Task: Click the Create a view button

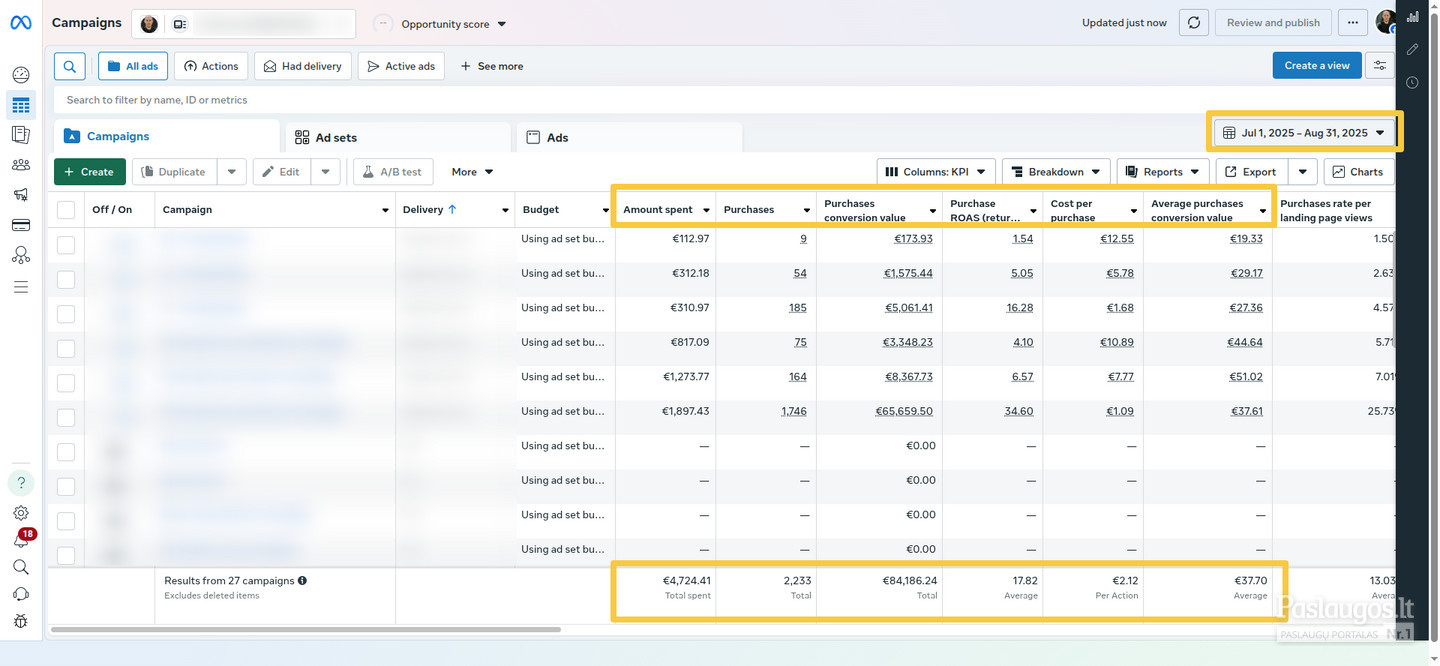Action: pos(1317,65)
